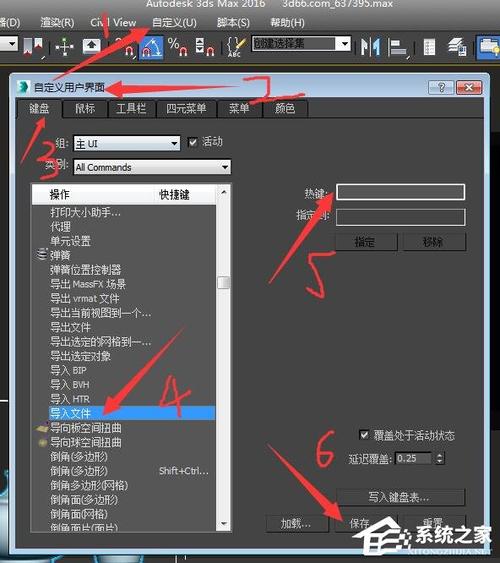Select 导向板空间扭曲 in the list
Screen dimensions: 500x563
(x=86, y=428)
